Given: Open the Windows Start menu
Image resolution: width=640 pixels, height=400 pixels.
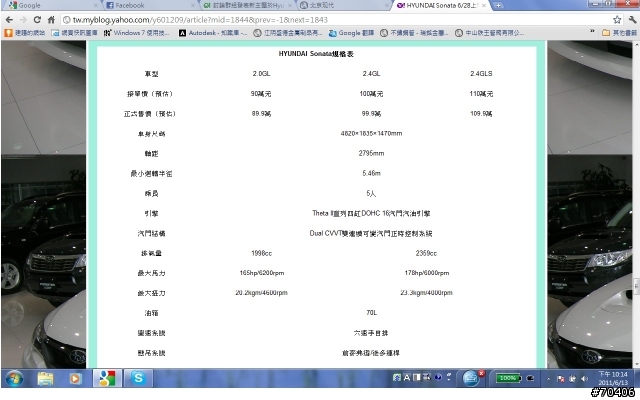Looking at the screenshot, I should click(15, 378).
